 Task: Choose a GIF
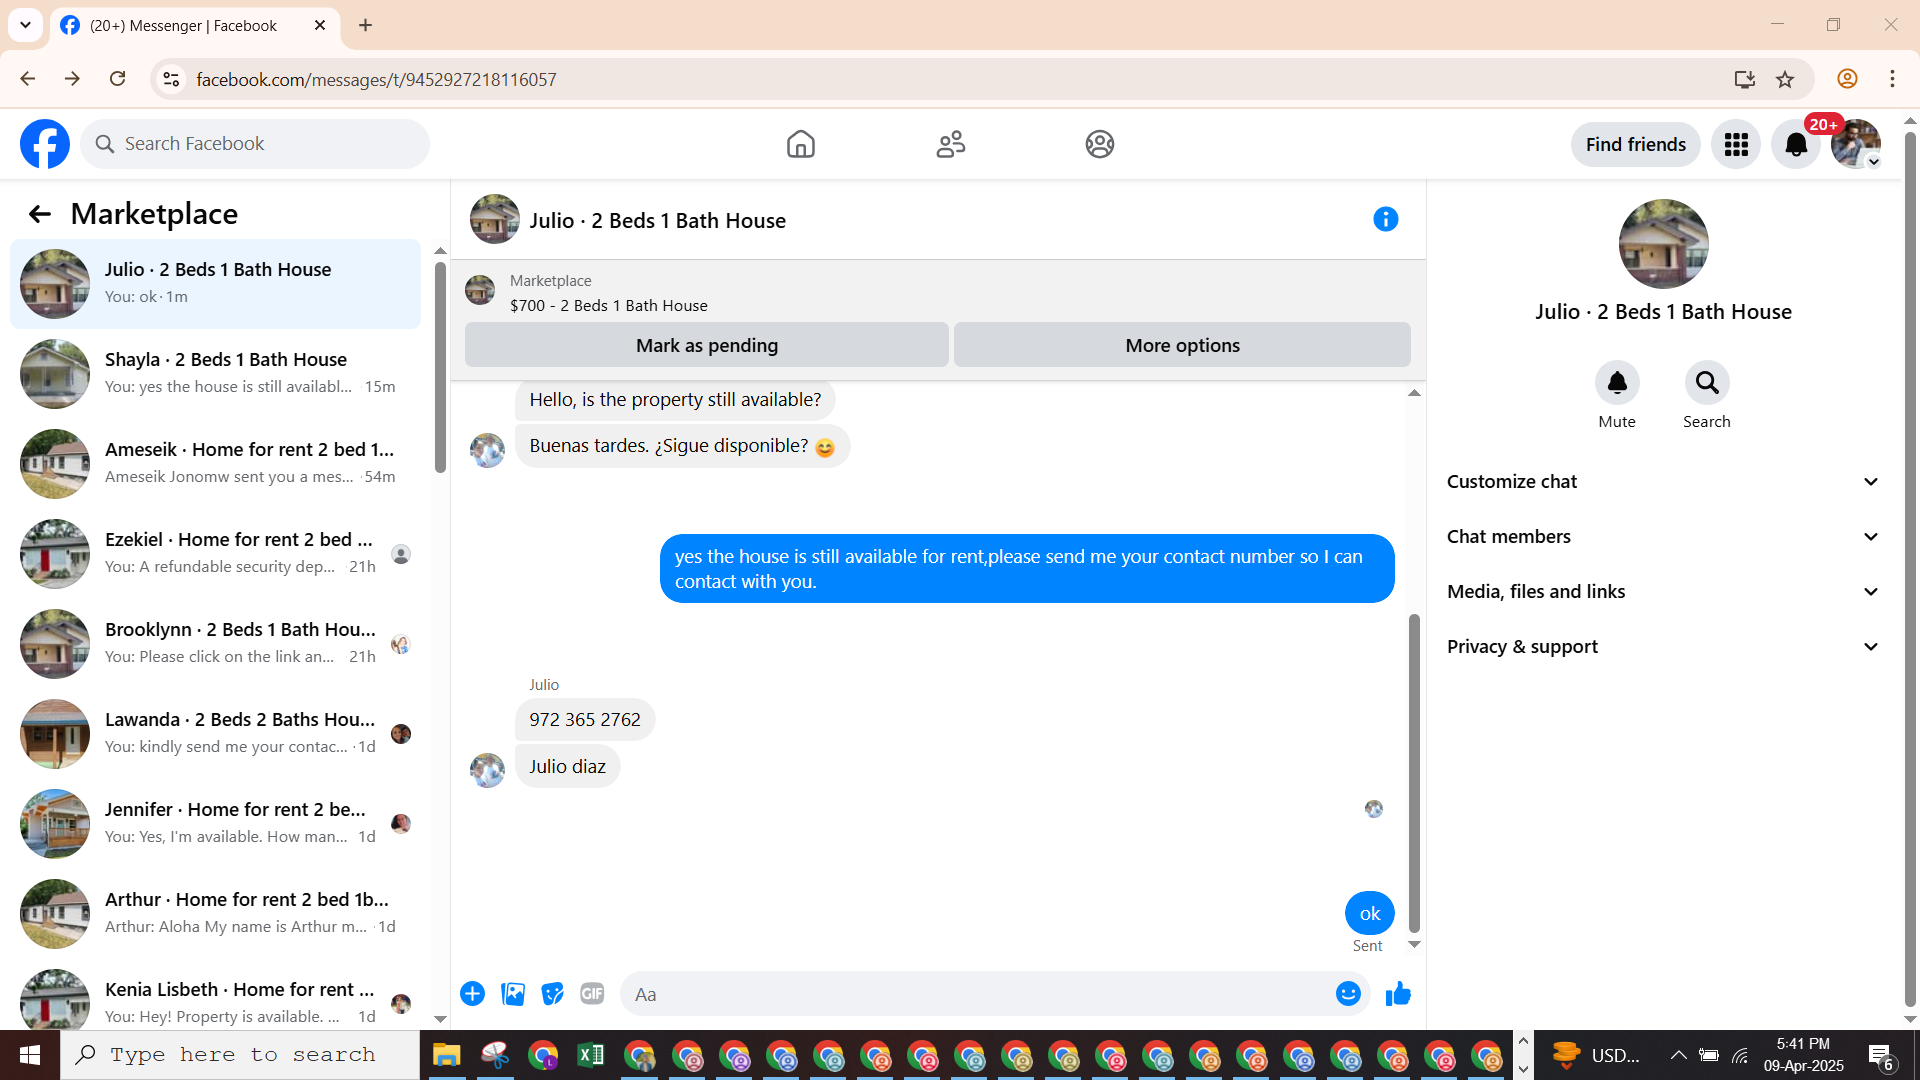[x=592, y=994]
